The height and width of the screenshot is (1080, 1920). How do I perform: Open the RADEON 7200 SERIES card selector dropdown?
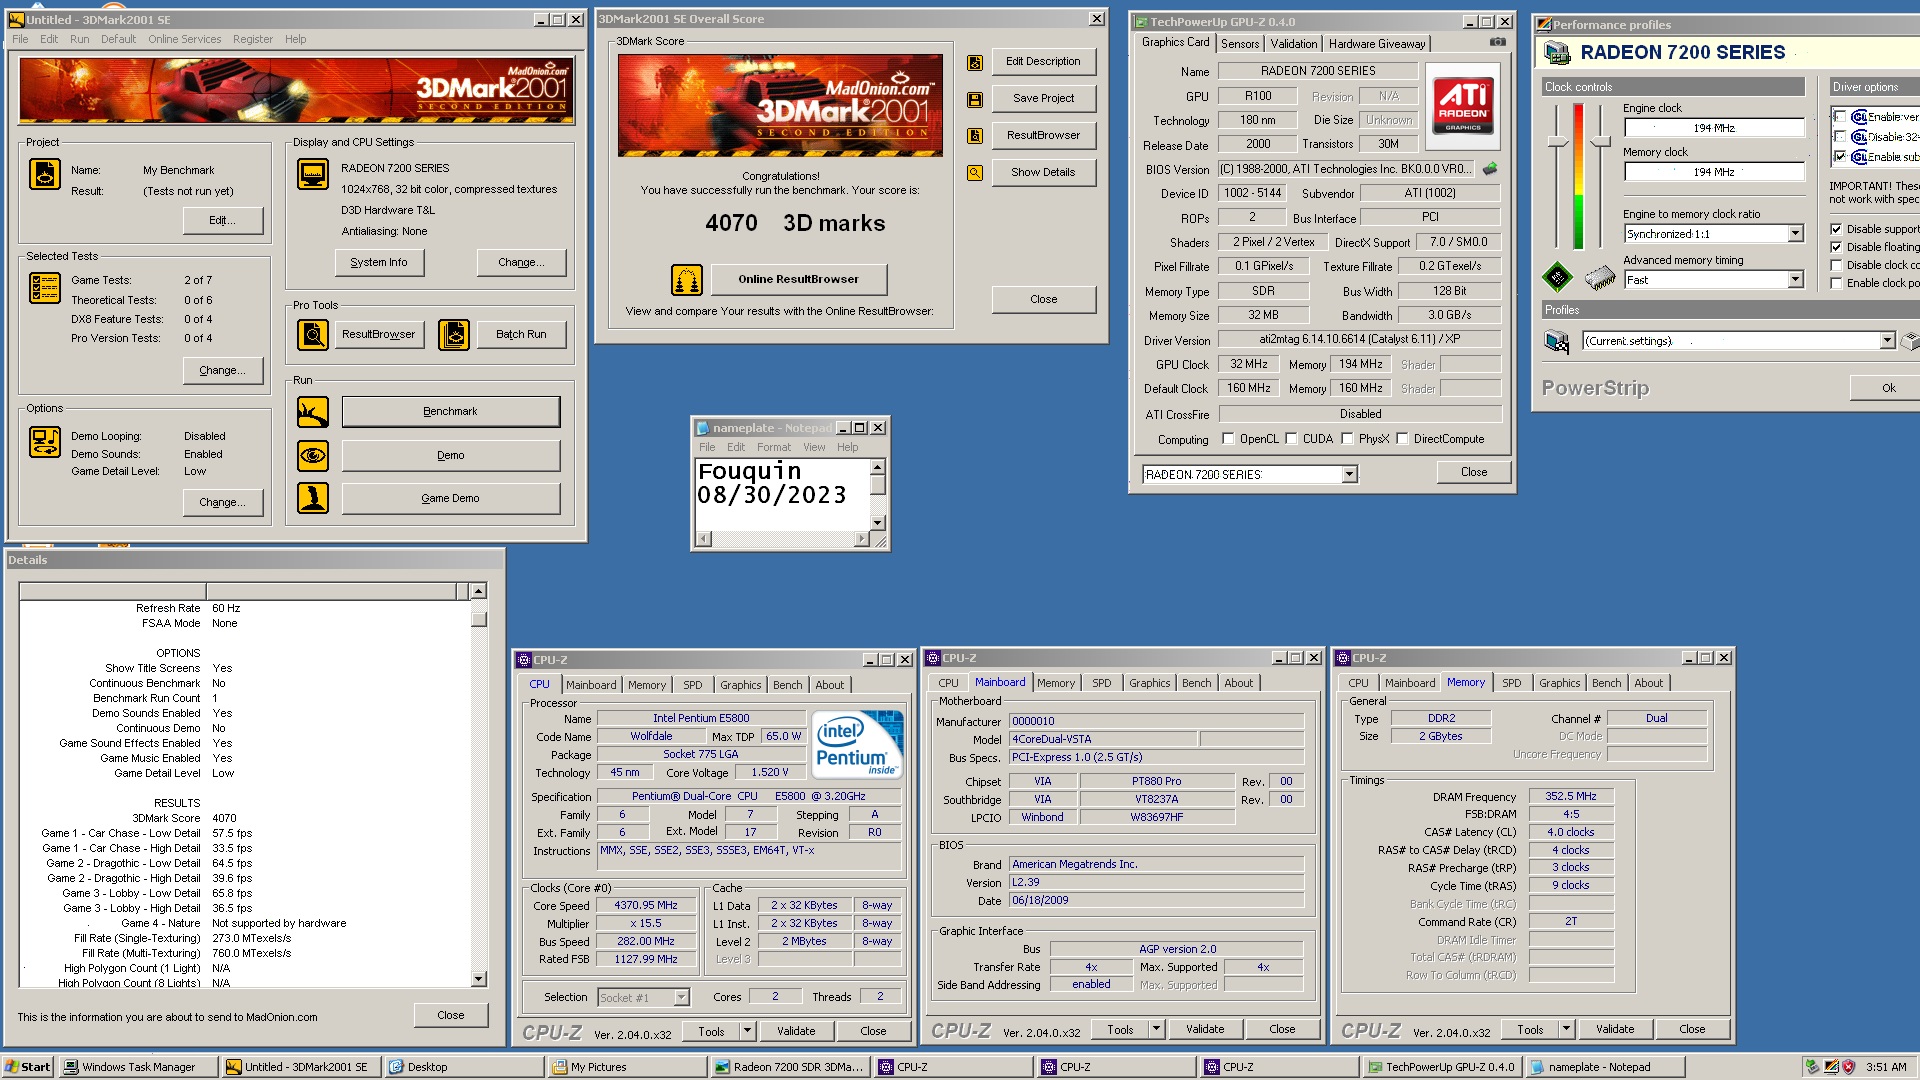tap(1349, 474)
